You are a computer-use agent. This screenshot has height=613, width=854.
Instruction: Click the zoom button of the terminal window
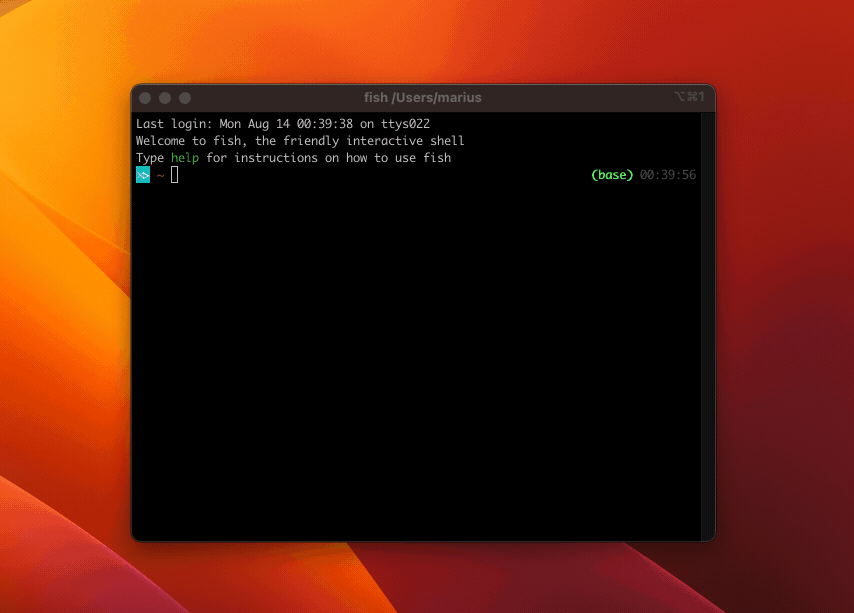185,98
